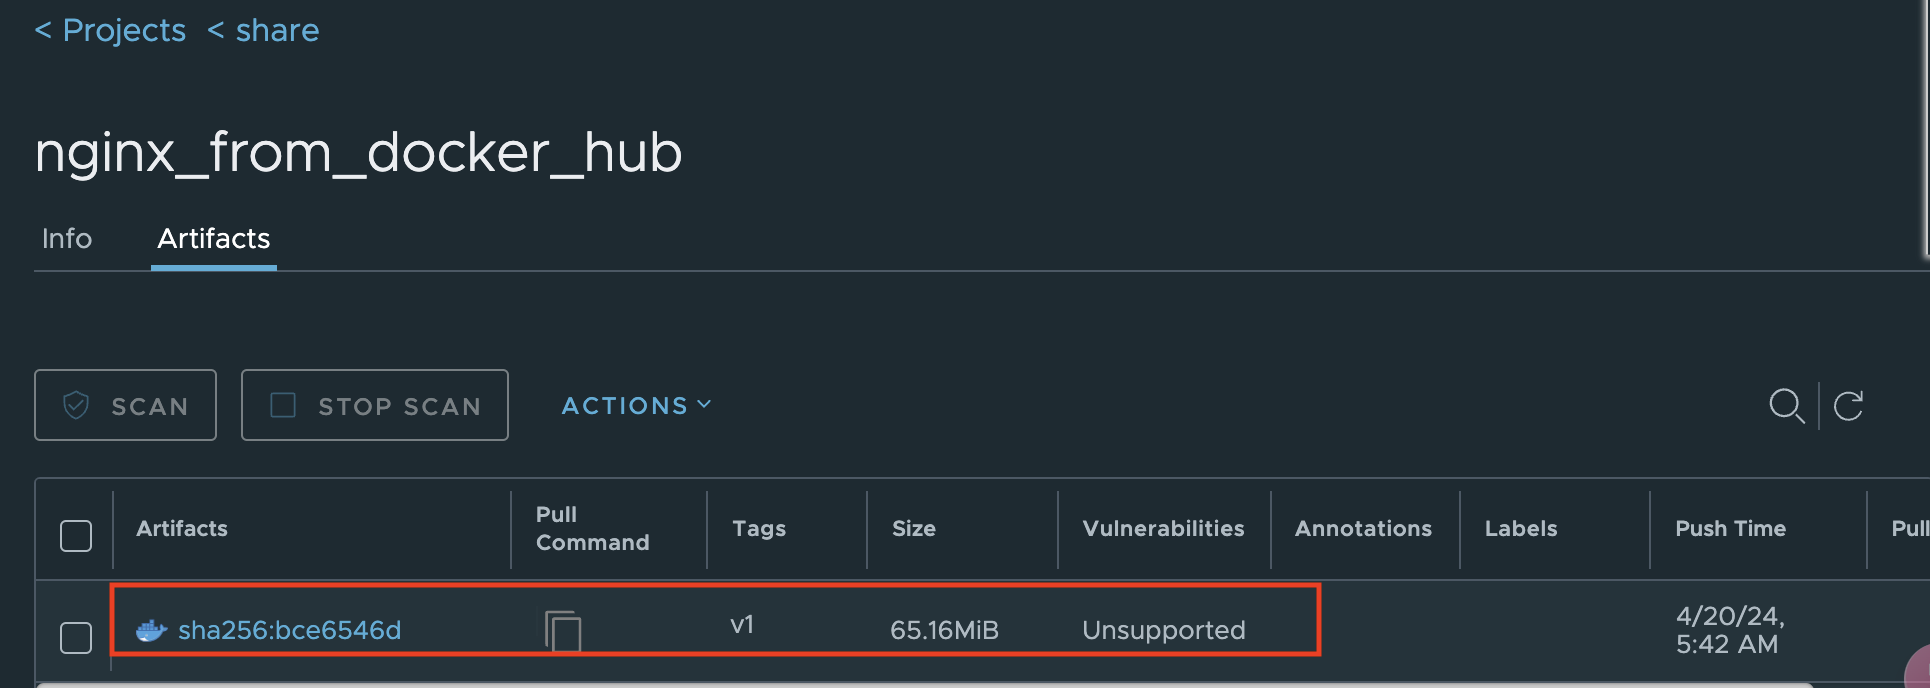Screen dimensions: 1930x688
Task: Click the Docker whale icon beside the artifact
Action: 151,630
